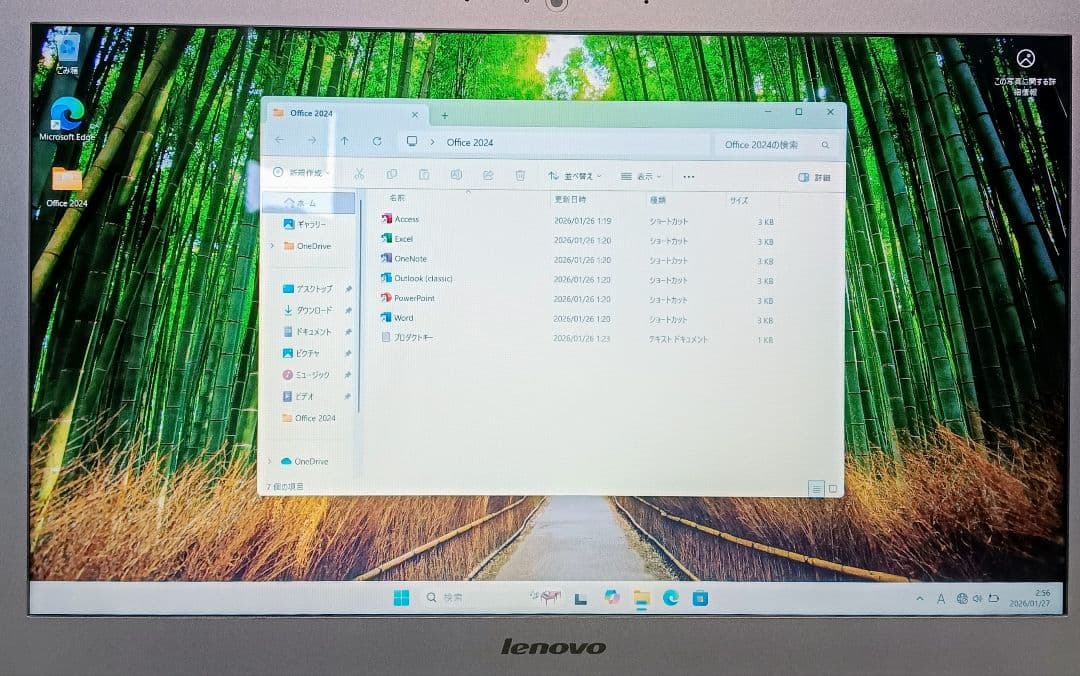Toggle the 詳細 details pane
Screen dimensions: 1080x676
tap(815, 177)
